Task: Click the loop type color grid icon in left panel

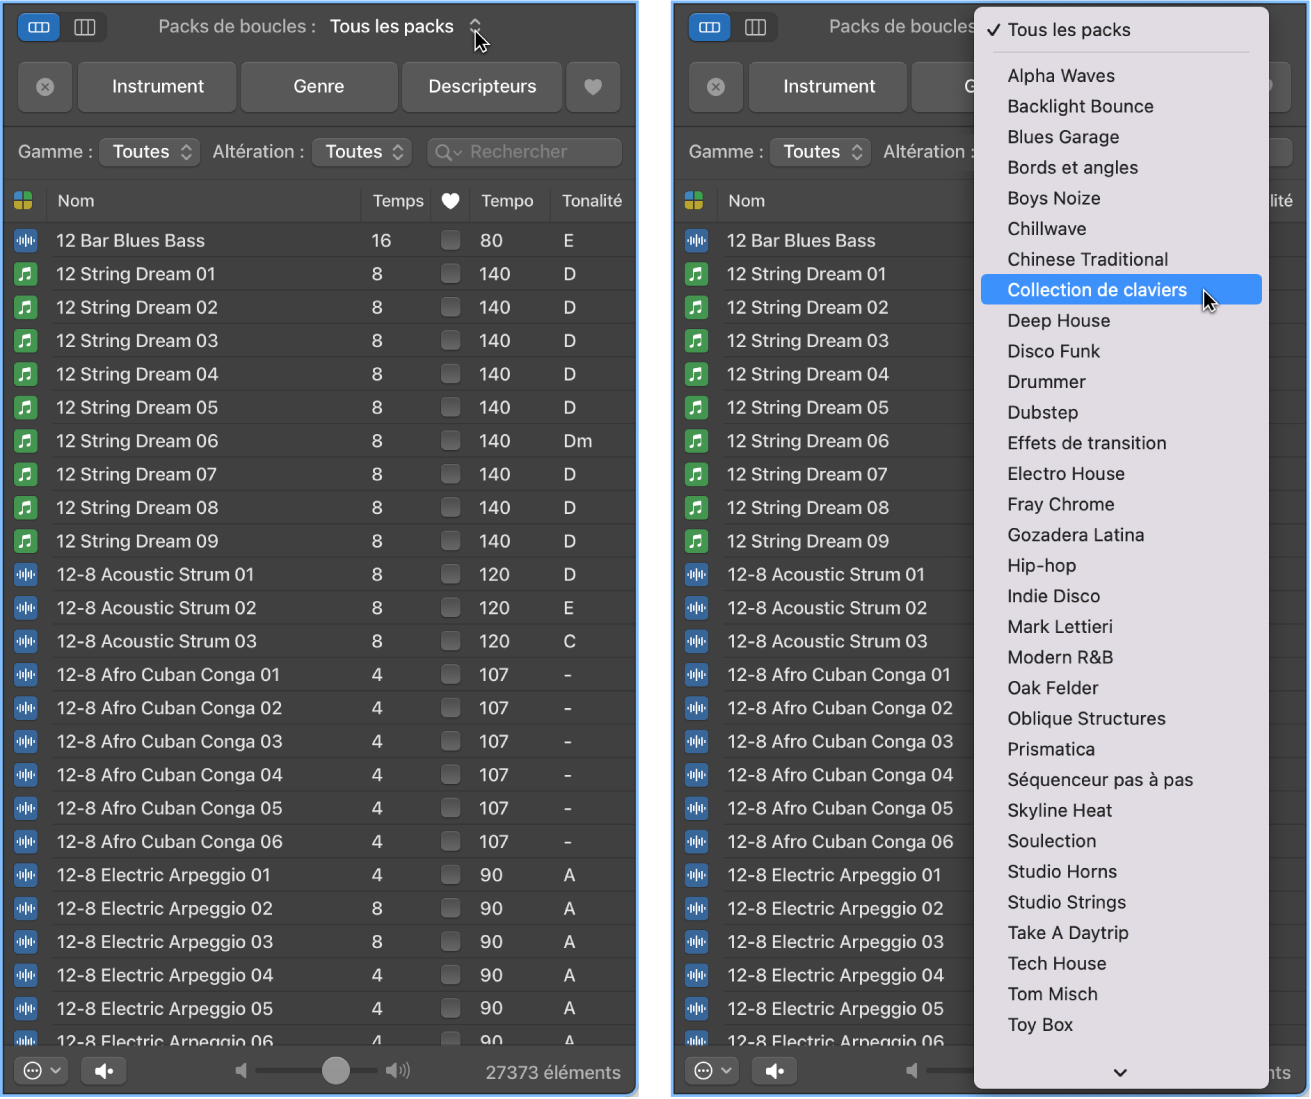Action: 24,201
